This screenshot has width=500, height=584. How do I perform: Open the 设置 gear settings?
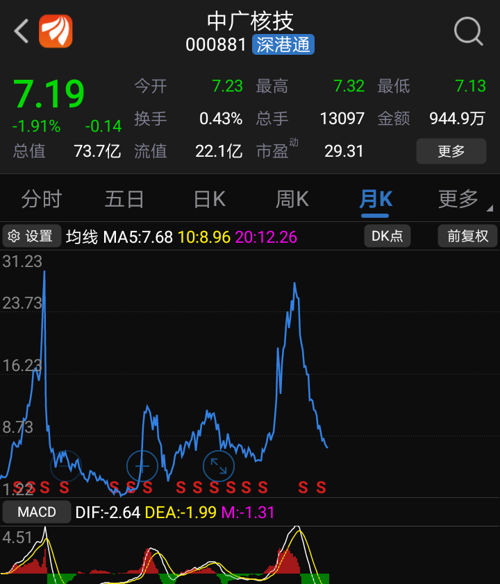[31, 236]
